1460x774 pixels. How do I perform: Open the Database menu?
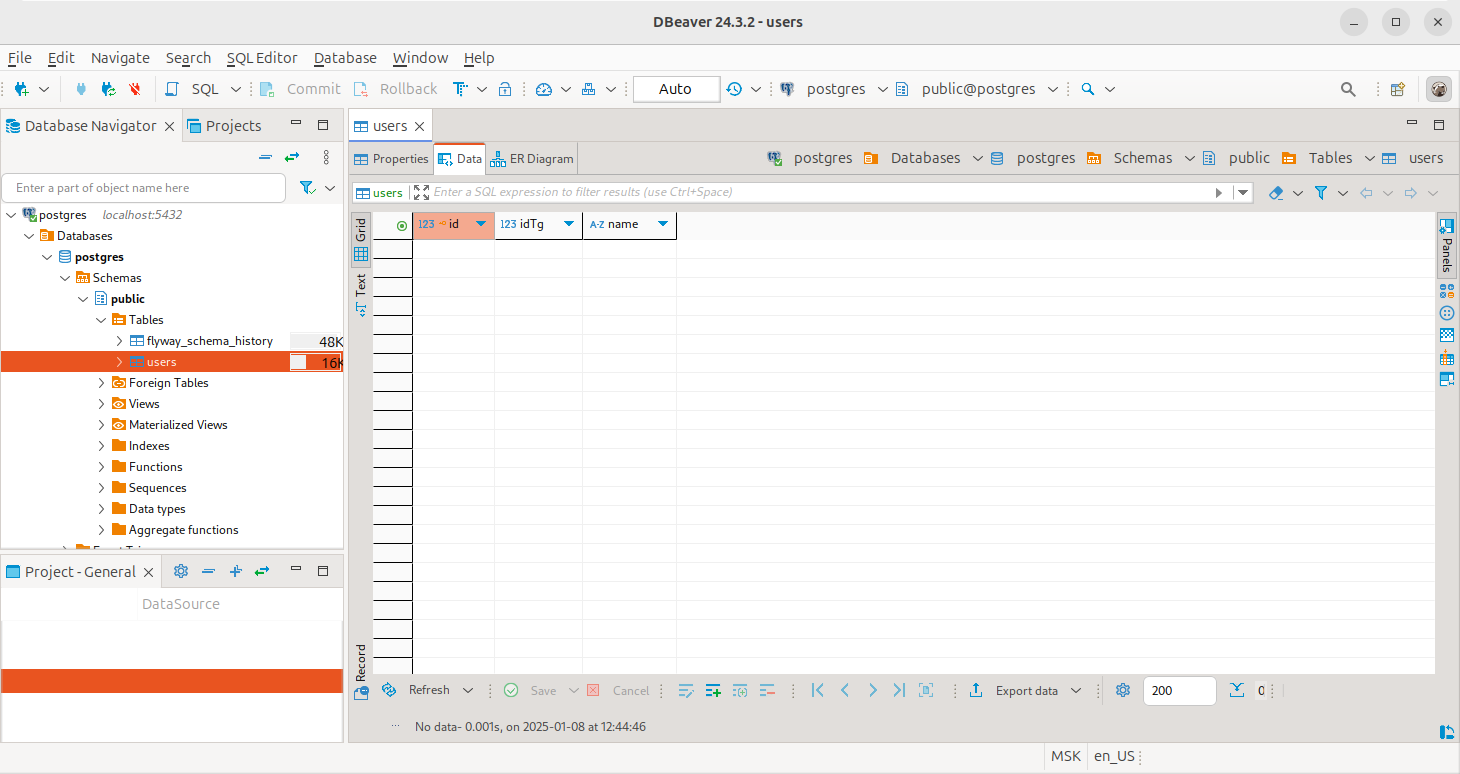(x=345, y=58)
